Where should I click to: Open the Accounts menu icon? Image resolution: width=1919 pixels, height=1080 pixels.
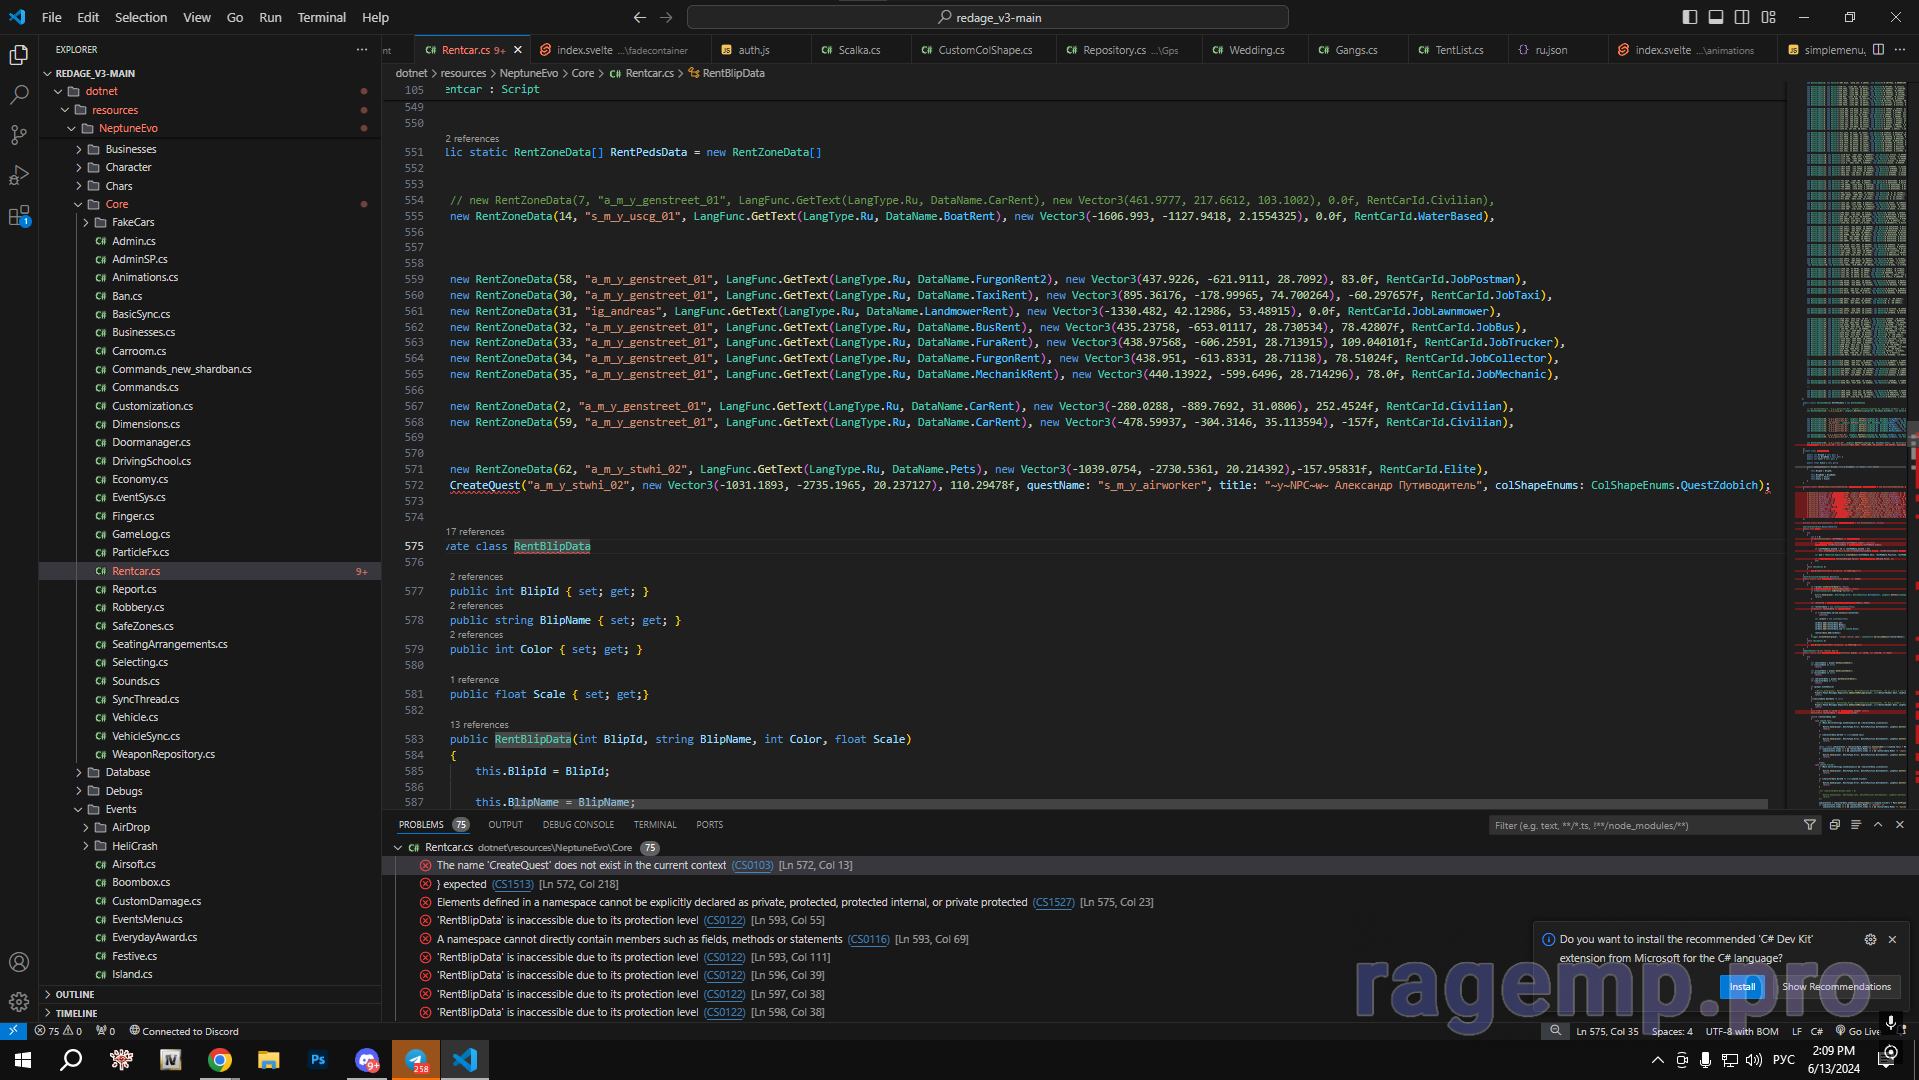[x=19, y=962]
